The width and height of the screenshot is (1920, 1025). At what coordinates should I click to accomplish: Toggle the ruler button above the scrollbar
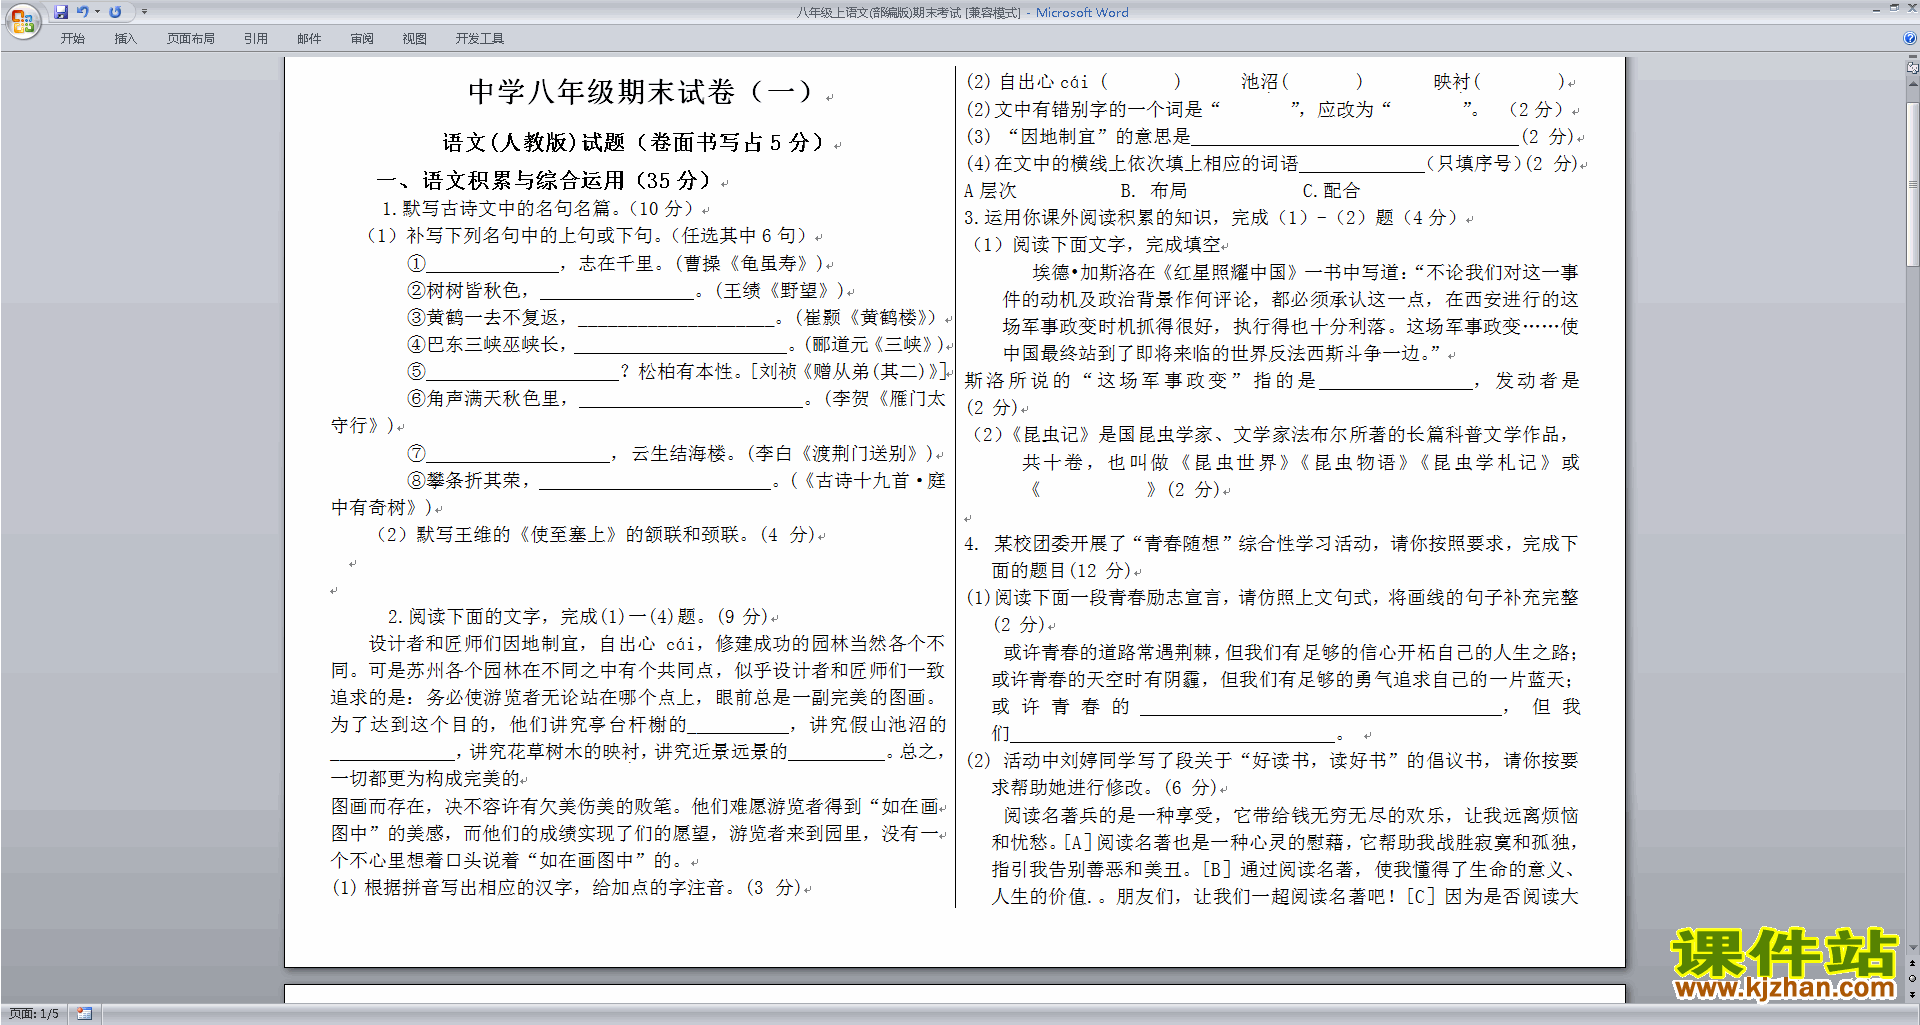point(1913,69)
